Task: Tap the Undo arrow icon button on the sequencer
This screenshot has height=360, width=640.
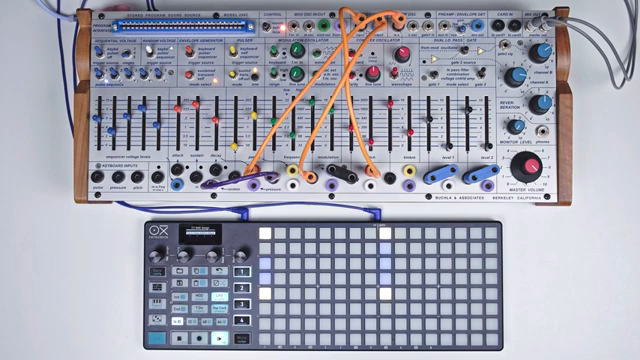Action: pyautogui.click(x=220, y=271)
